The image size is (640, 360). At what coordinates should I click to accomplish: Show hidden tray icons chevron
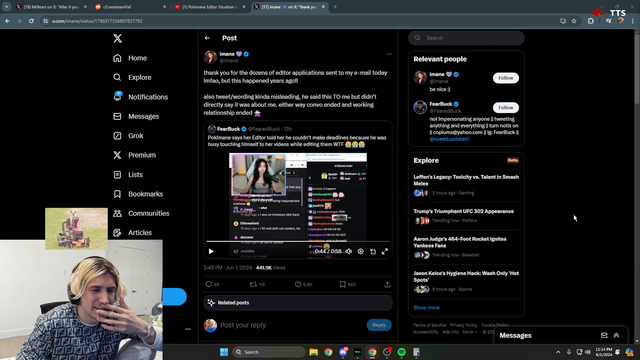pyautogui.click(x=558, y=352)
